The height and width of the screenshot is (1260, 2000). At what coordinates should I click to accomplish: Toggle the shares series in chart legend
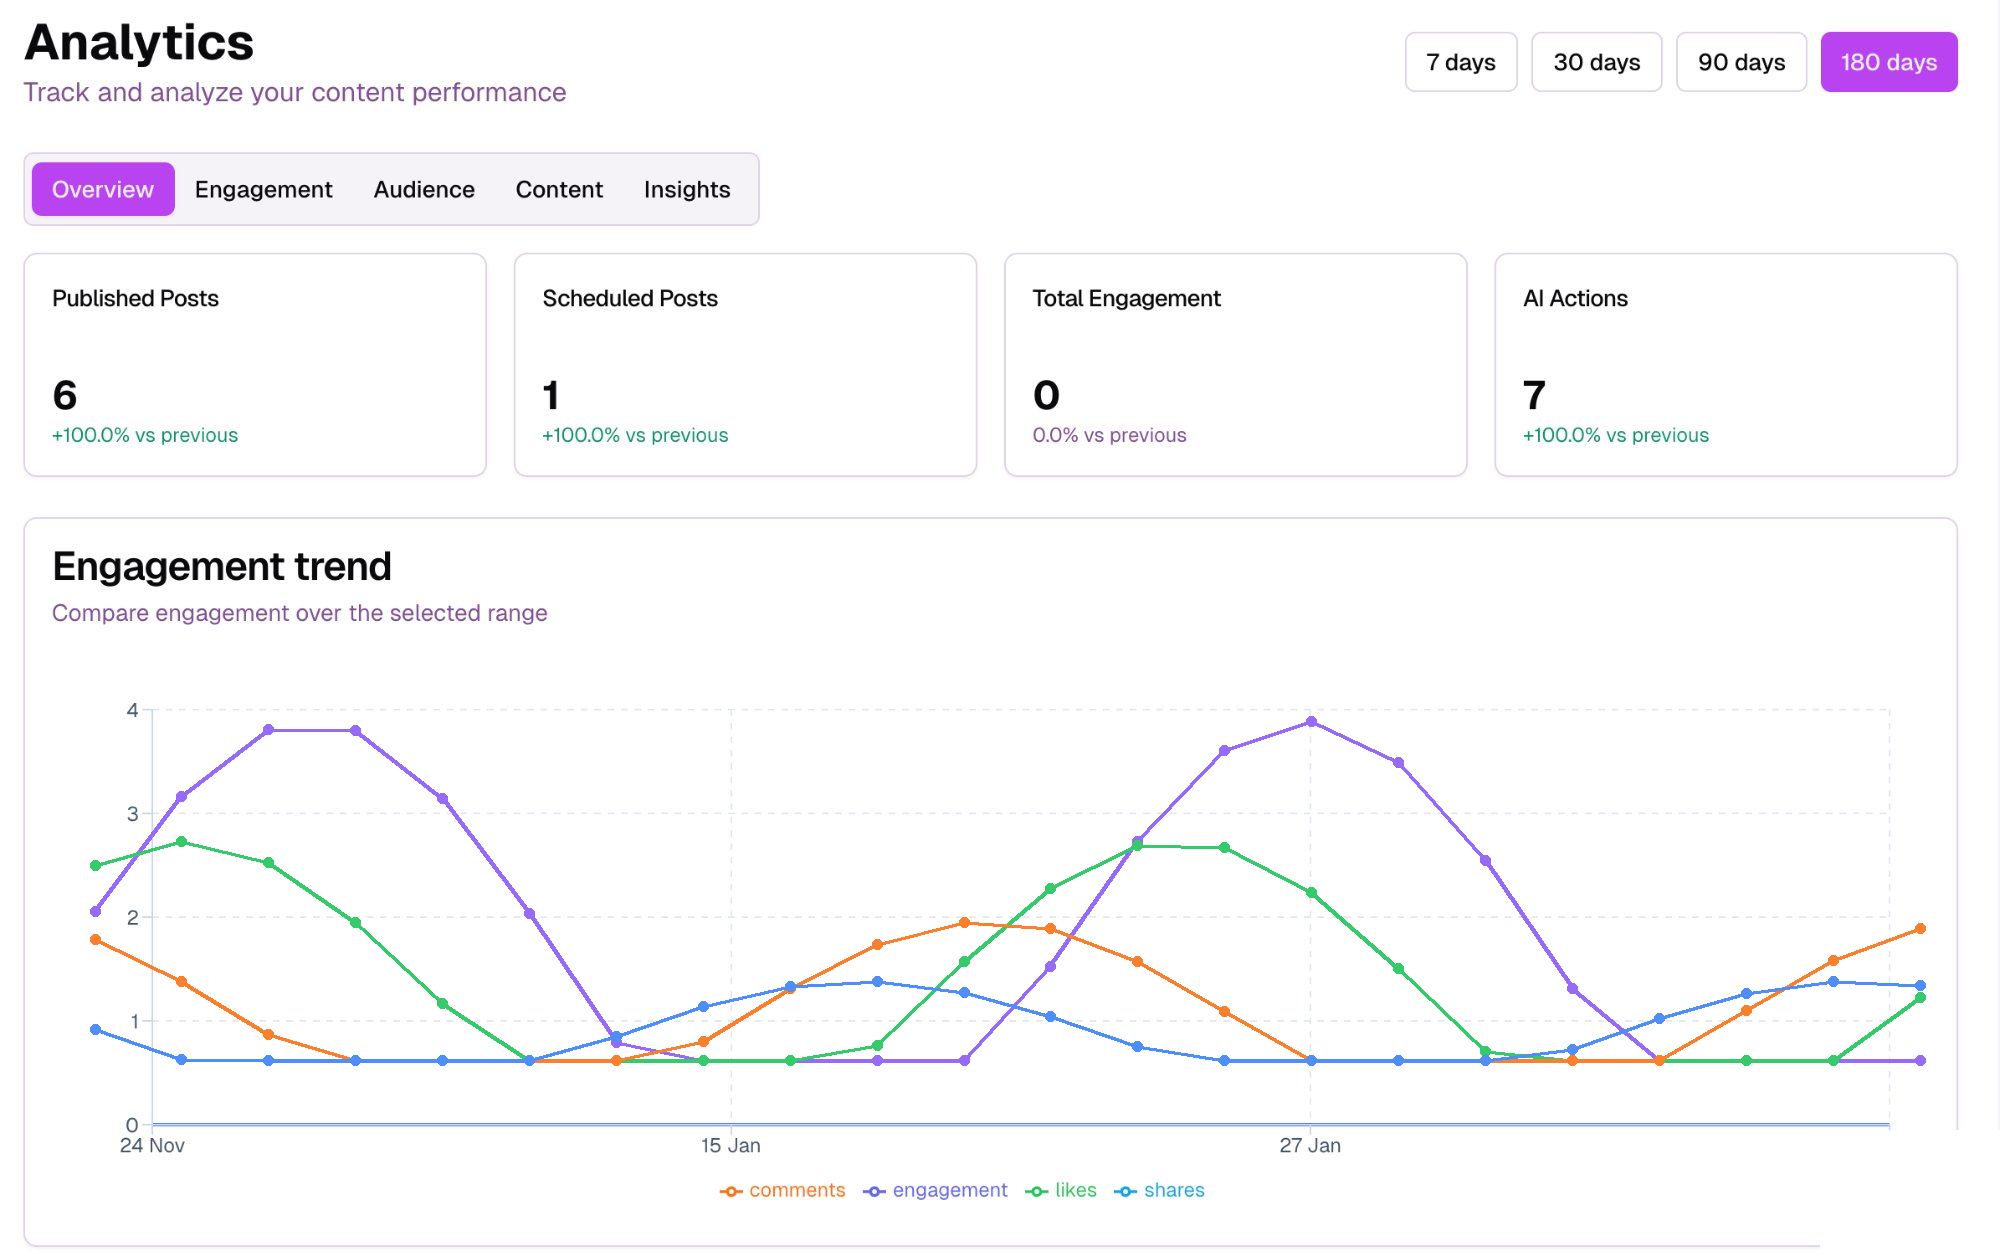tap(1160, 1190)
